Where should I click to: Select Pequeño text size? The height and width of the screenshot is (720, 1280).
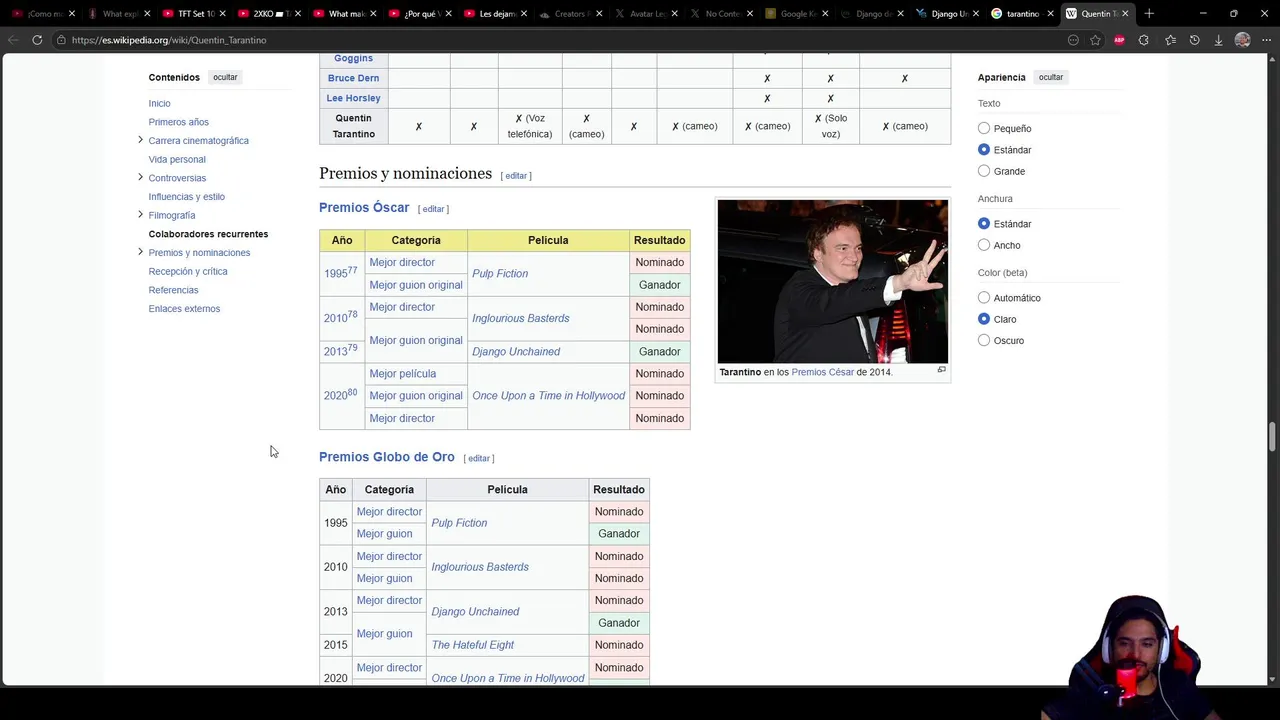coord(984,128)
